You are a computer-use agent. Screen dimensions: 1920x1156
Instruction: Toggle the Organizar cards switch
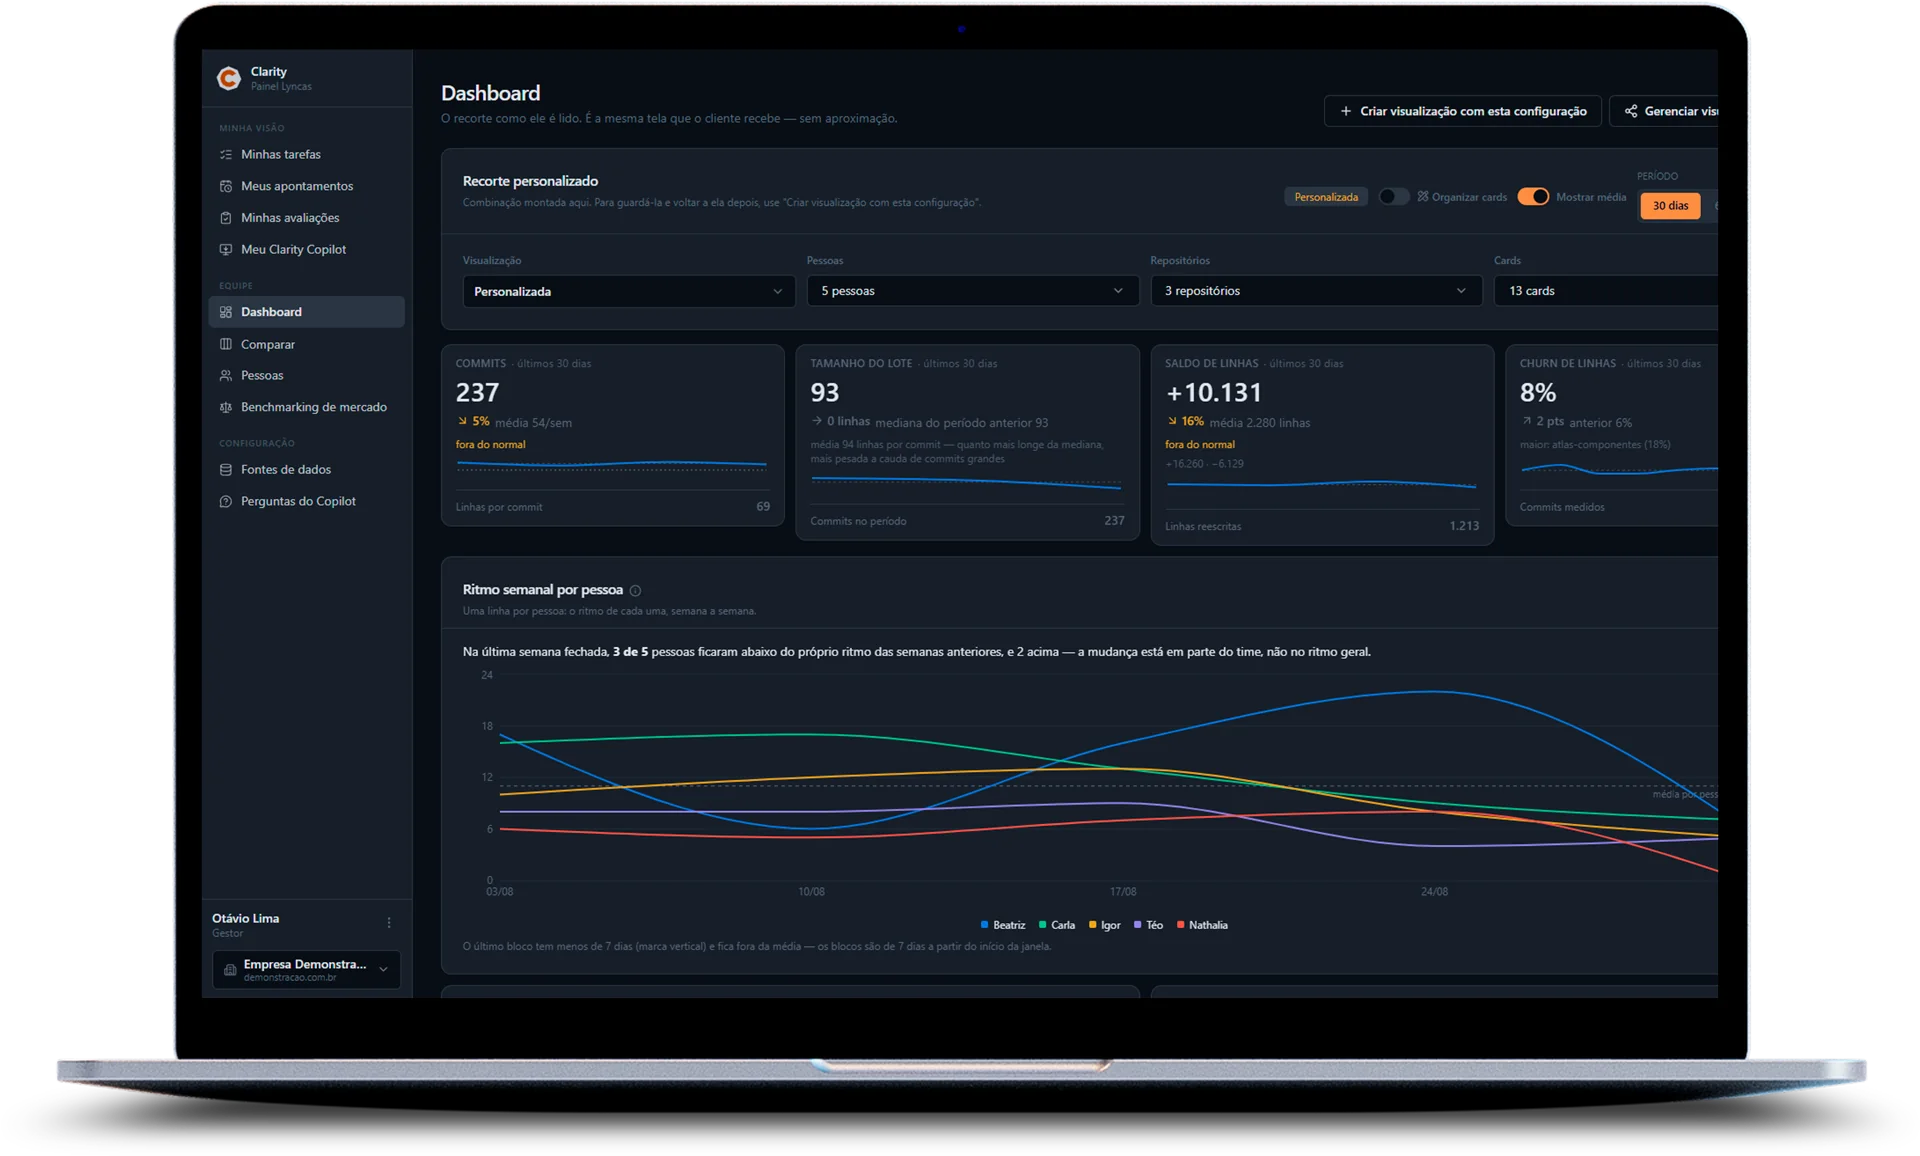point(1393,196)
